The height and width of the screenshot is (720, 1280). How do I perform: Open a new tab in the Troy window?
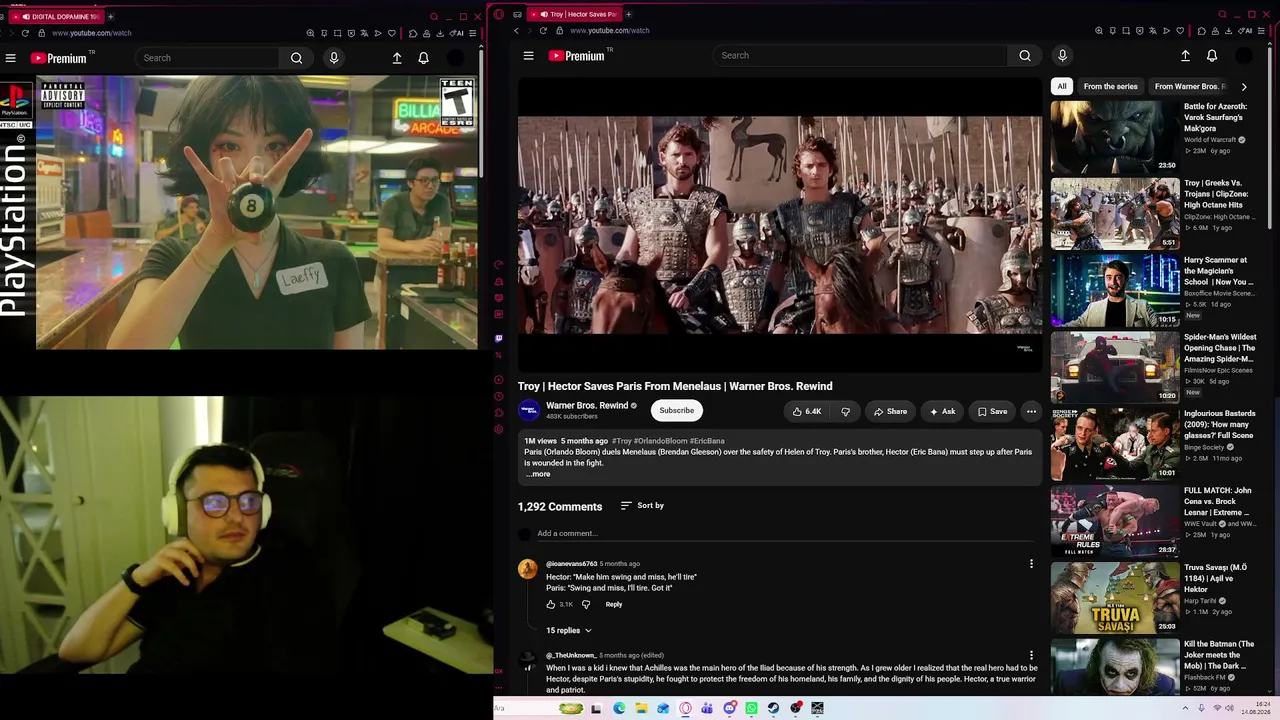628,14
